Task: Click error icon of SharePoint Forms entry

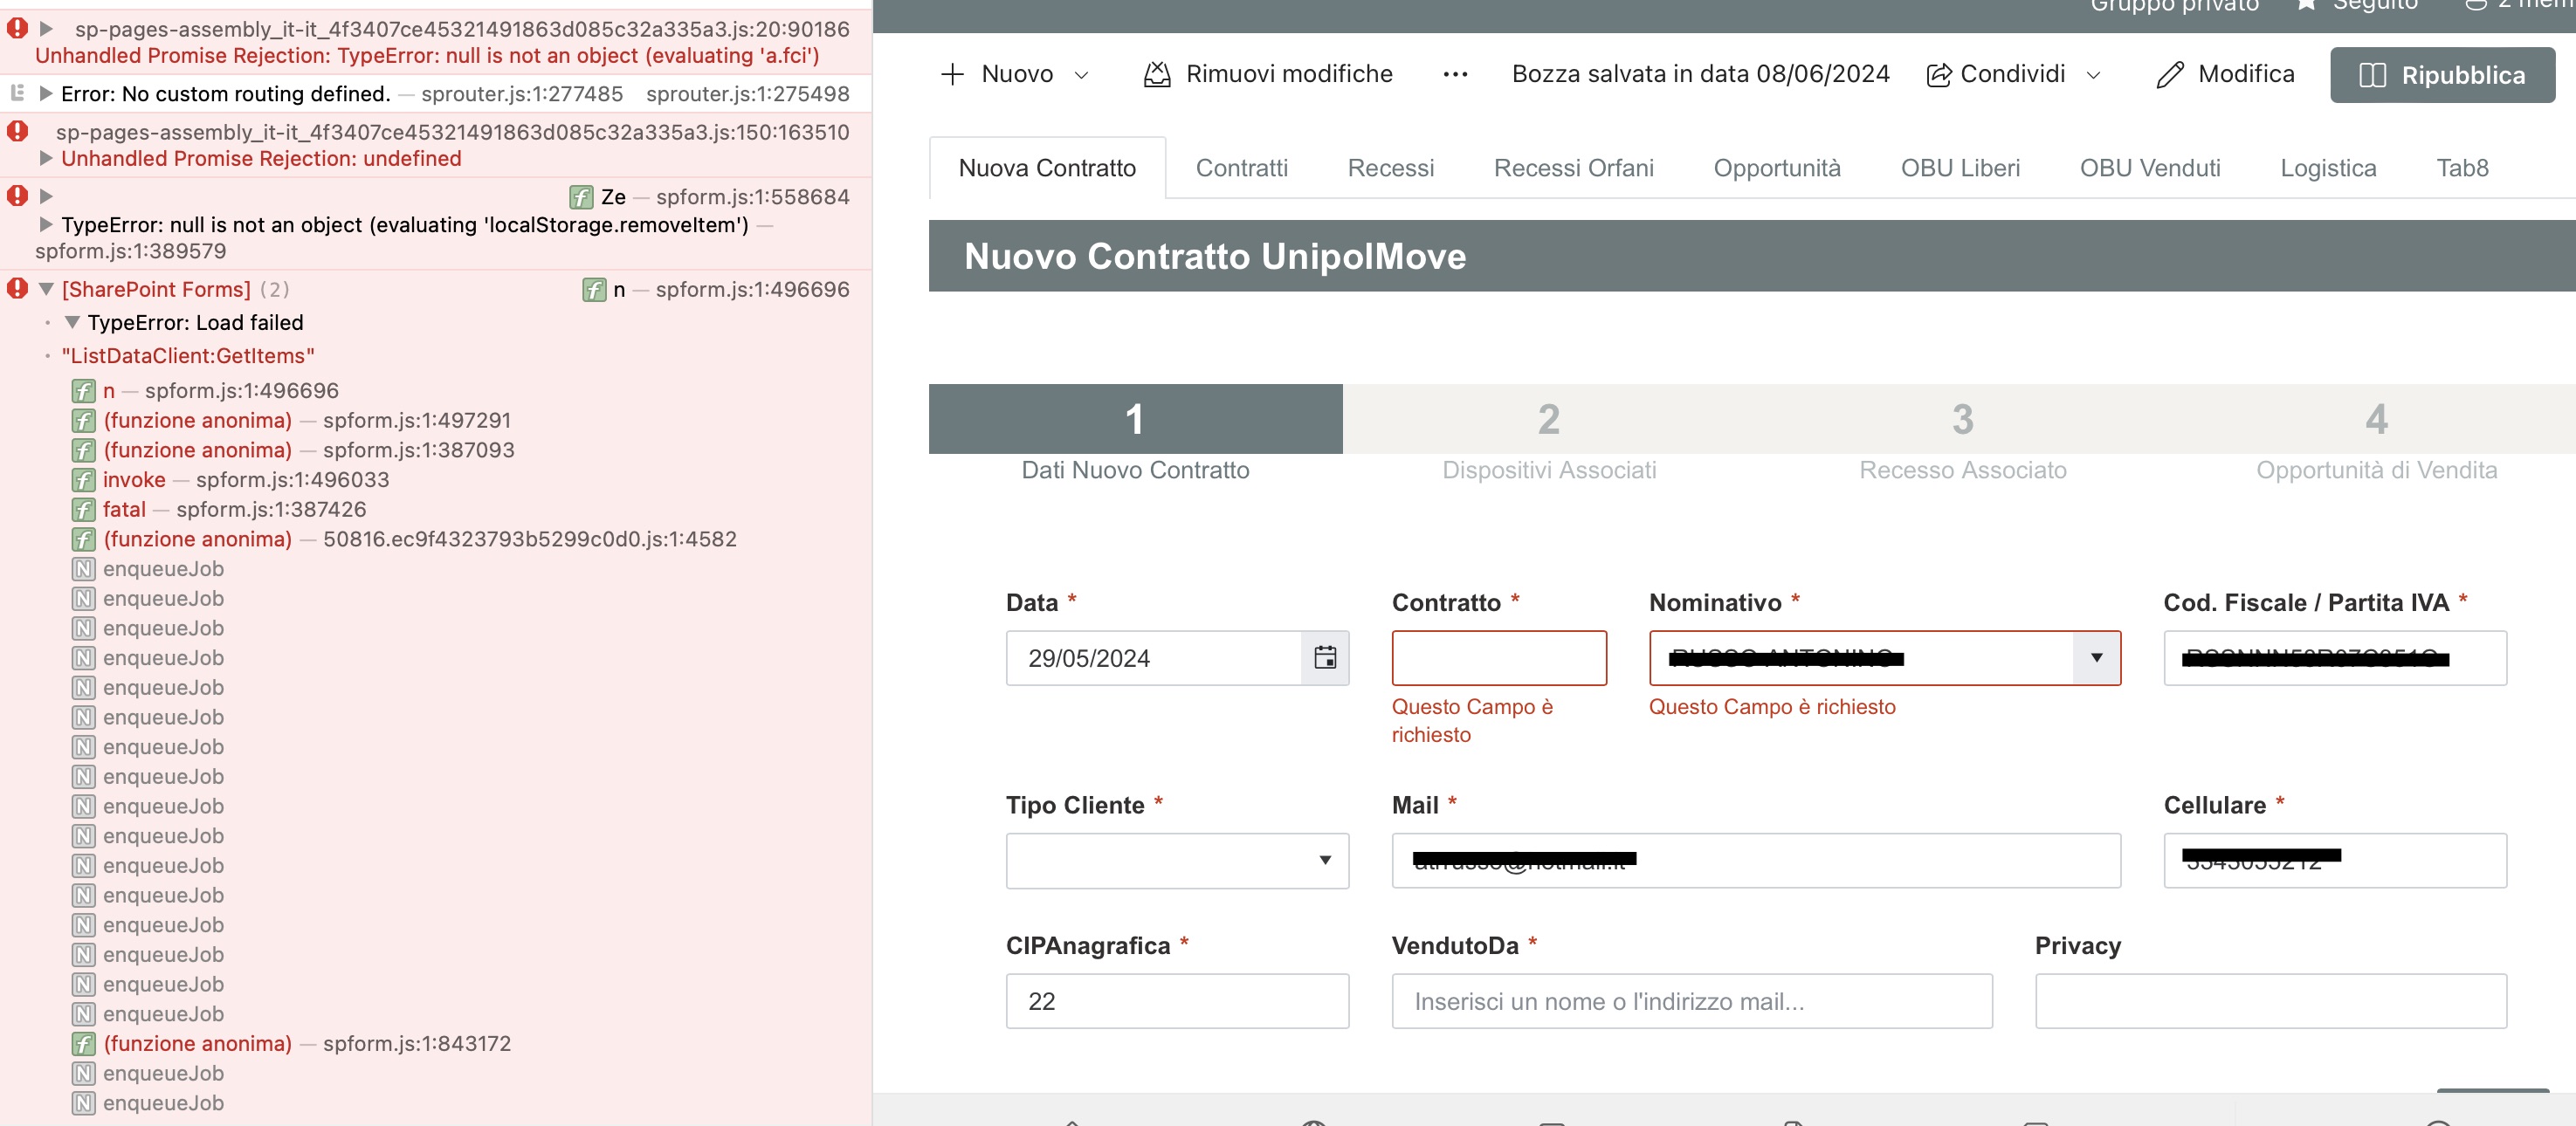Action: click(x=17, y=289)
